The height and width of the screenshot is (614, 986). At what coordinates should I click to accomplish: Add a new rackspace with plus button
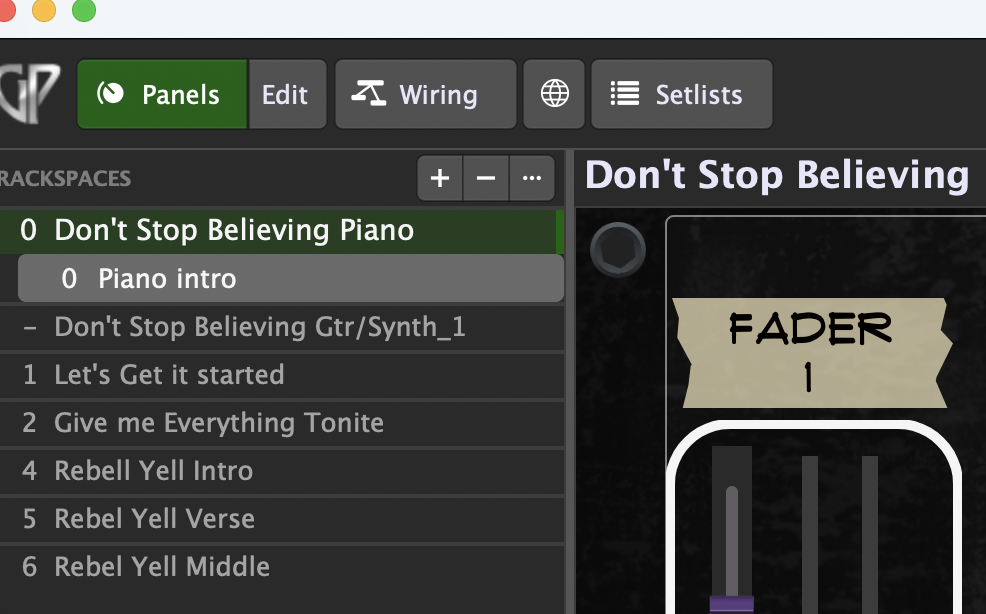click(x=439, y=179)
